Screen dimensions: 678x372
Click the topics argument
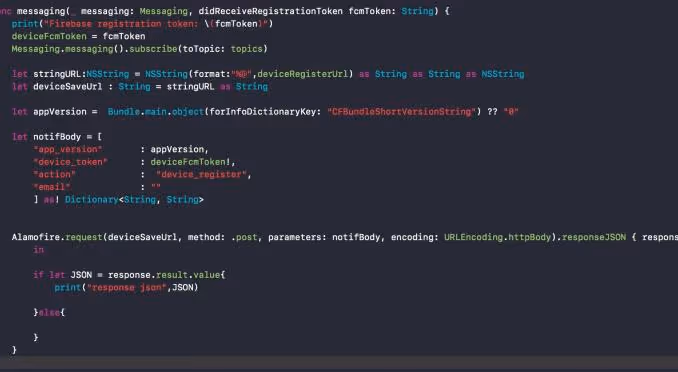246,49
